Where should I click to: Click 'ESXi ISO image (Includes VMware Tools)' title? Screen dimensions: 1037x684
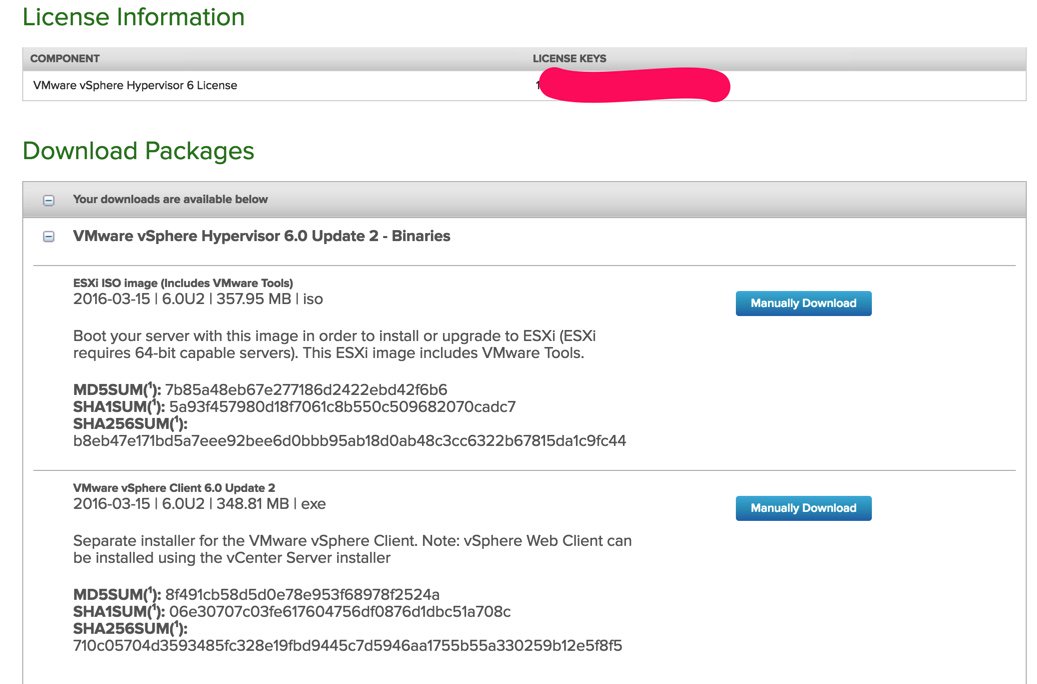183,283
